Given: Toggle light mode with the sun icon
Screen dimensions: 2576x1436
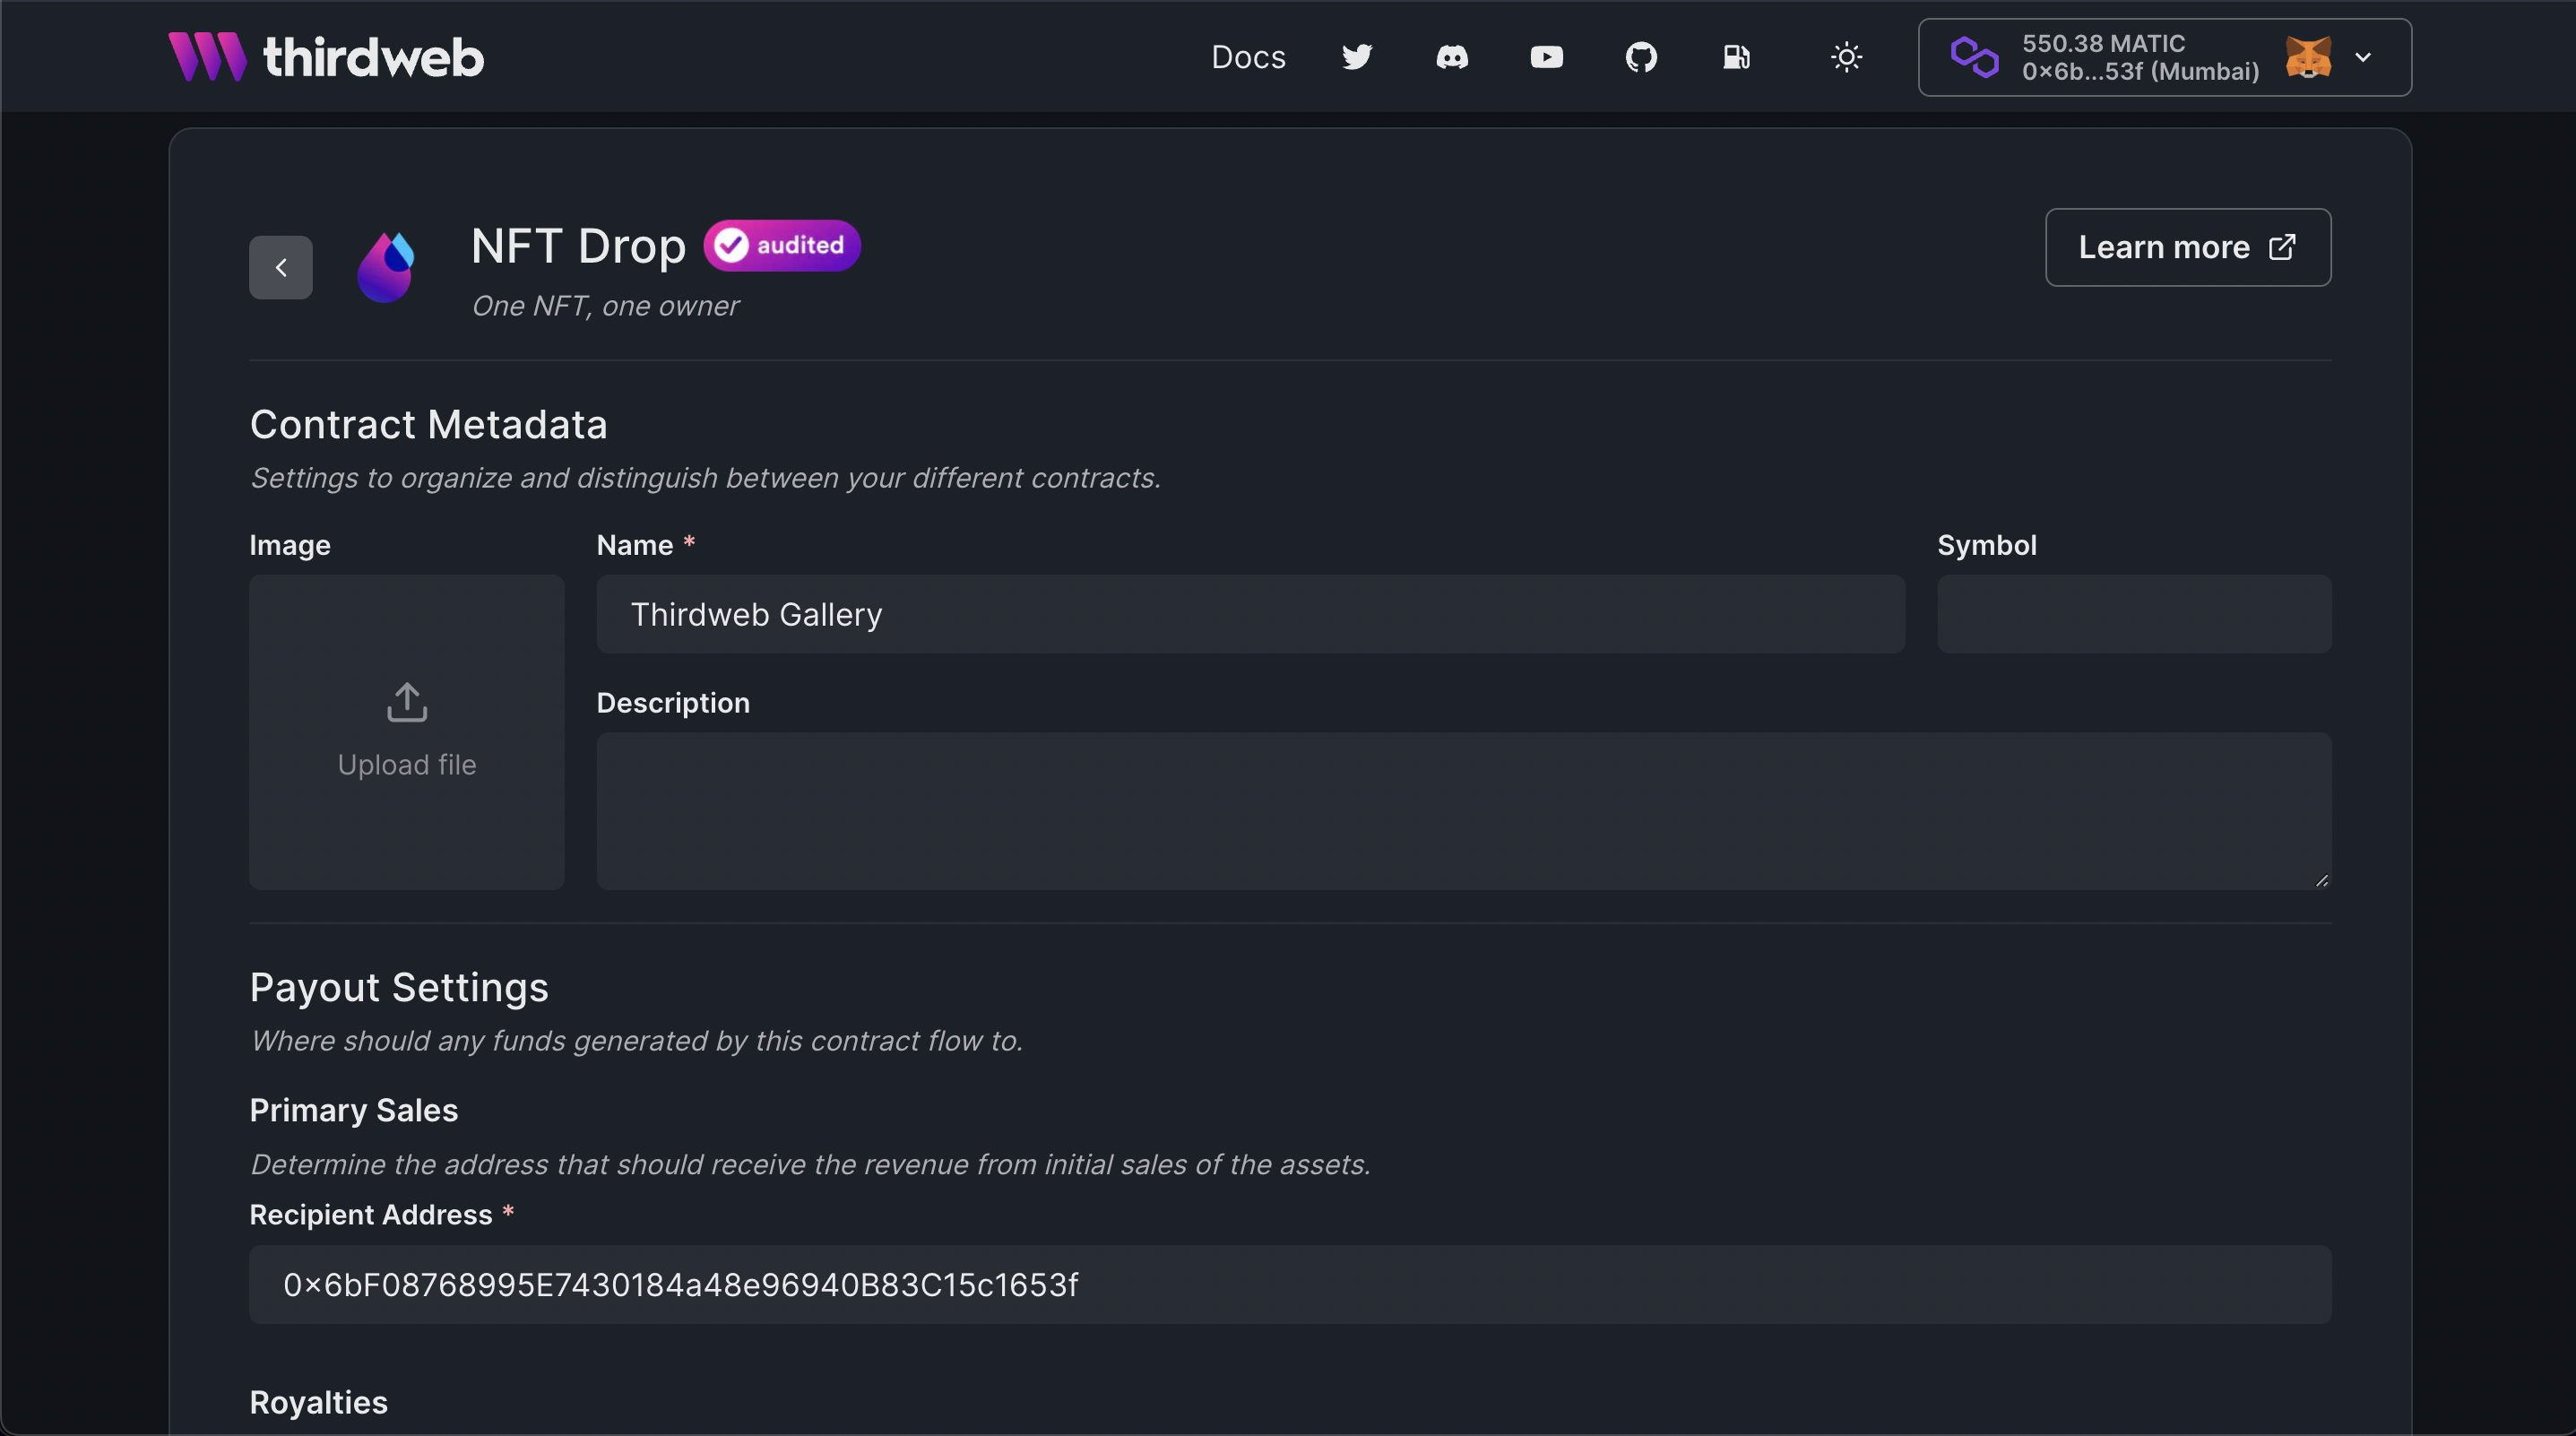Looking at the screenshot, I should coord(1846,57).
